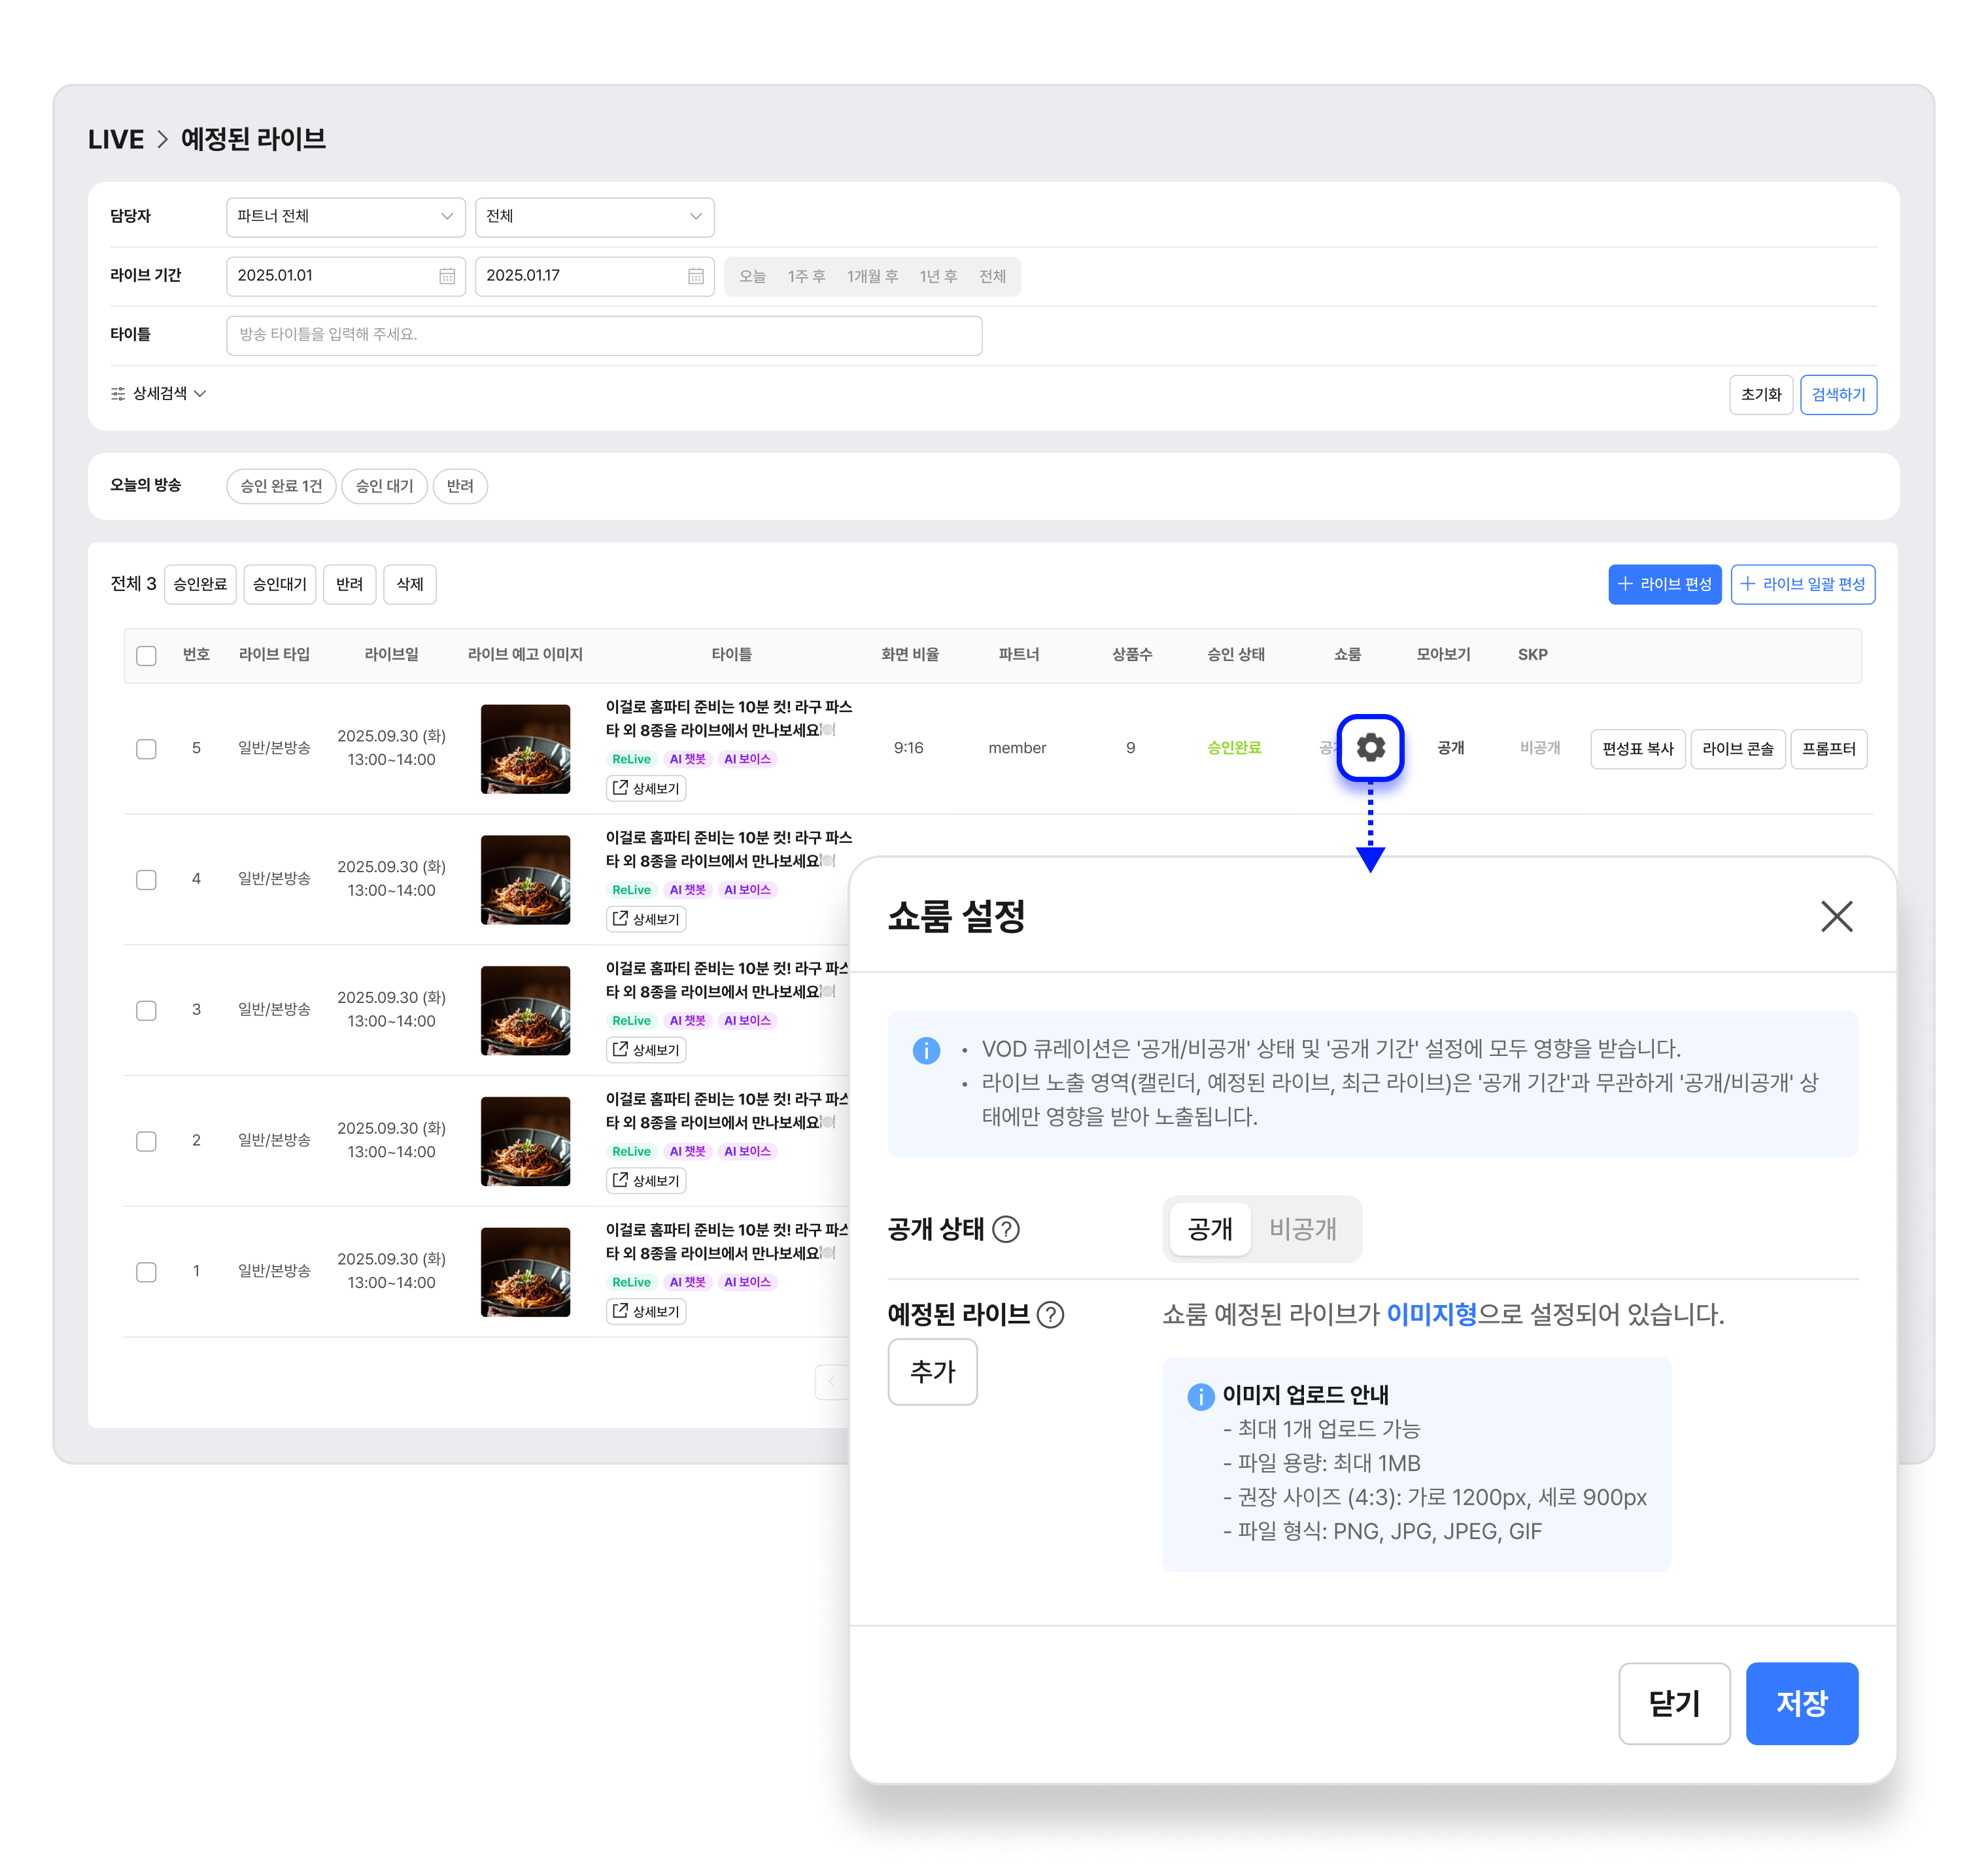Viewport: 1988px width, 1870px height.
Task: Click help icon next to 공개 상태
Action: (1006, 1229)
